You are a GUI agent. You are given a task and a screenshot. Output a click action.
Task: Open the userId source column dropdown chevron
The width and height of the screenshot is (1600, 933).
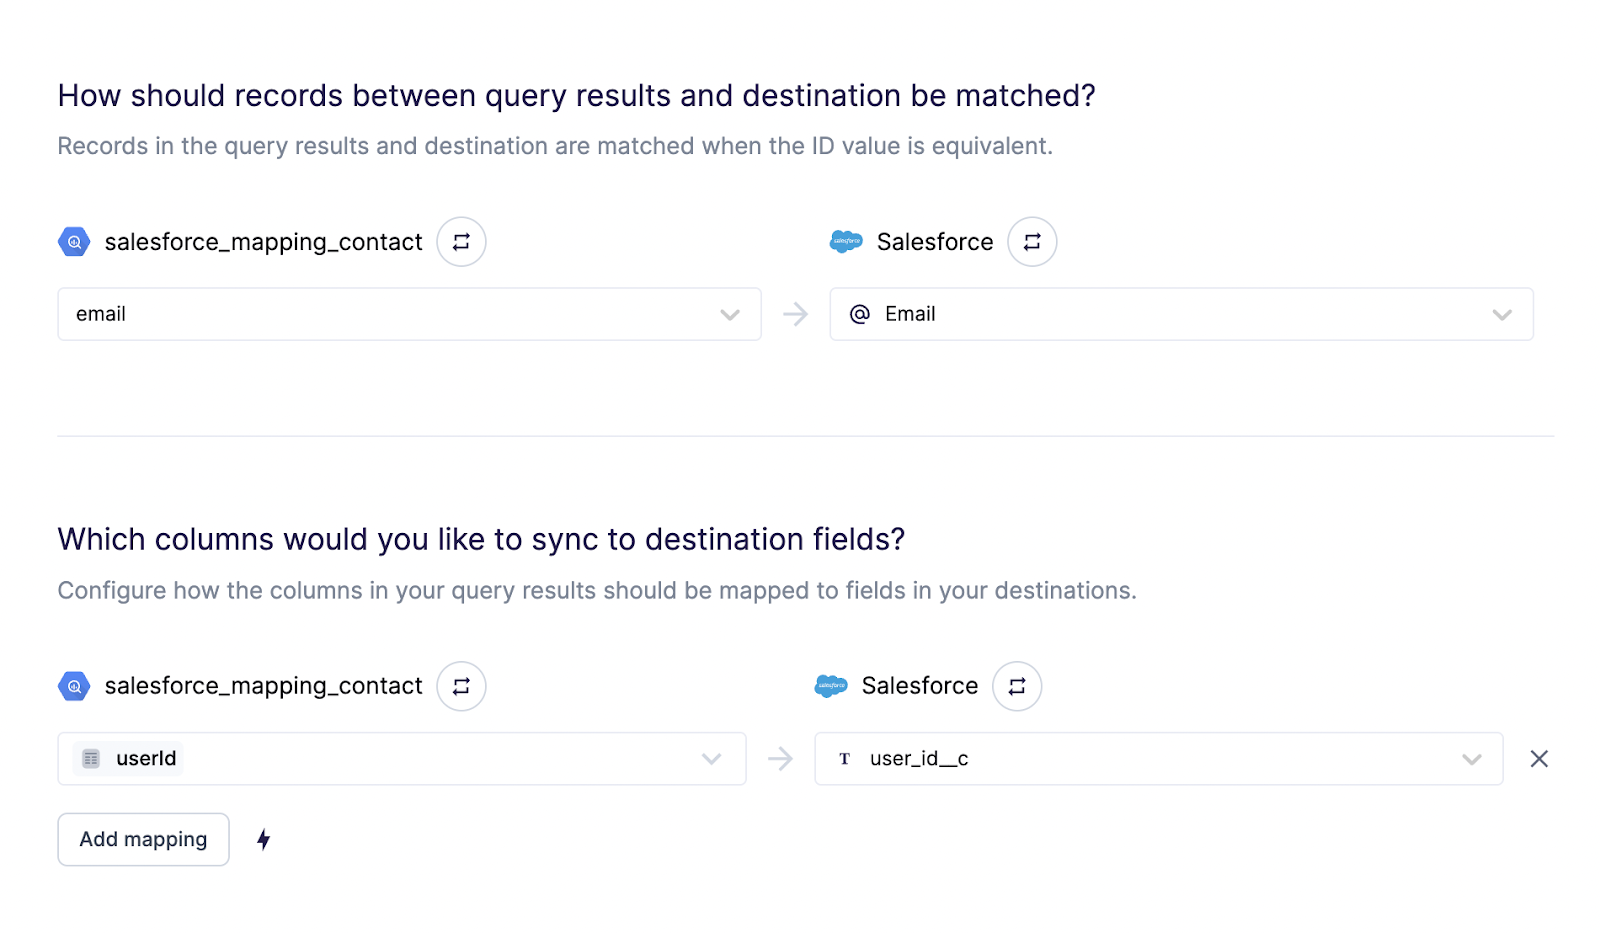711,759
